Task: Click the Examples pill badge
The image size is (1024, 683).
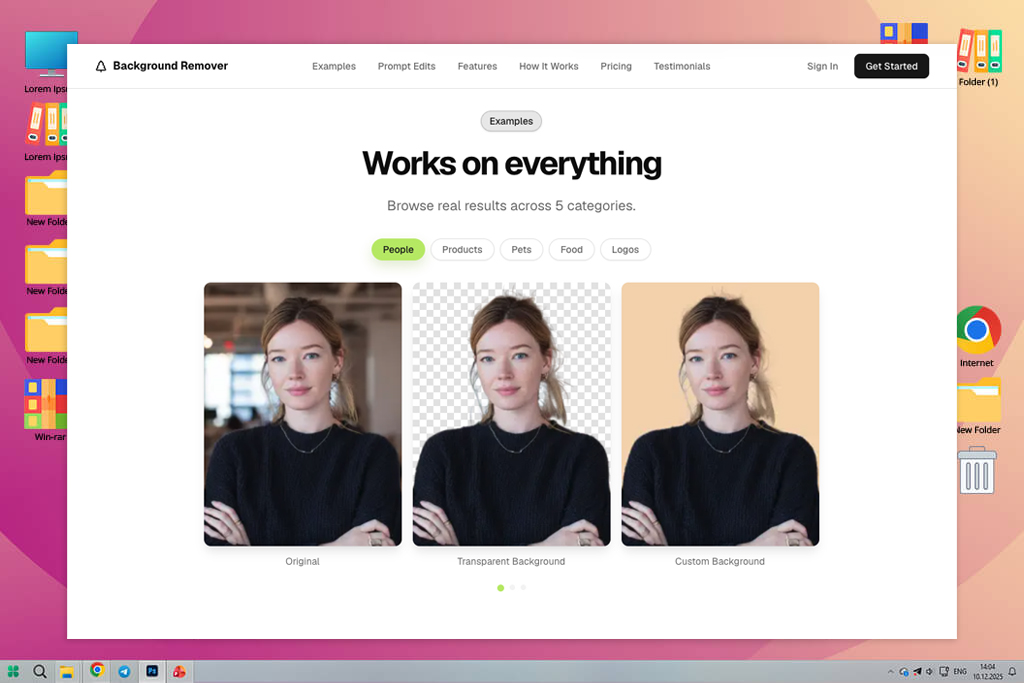Action: click(x=511, y=121)
